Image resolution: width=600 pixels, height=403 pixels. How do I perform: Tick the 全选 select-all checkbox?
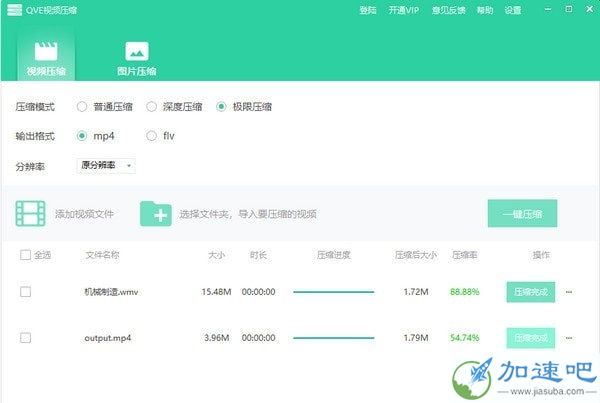[25, 255]
